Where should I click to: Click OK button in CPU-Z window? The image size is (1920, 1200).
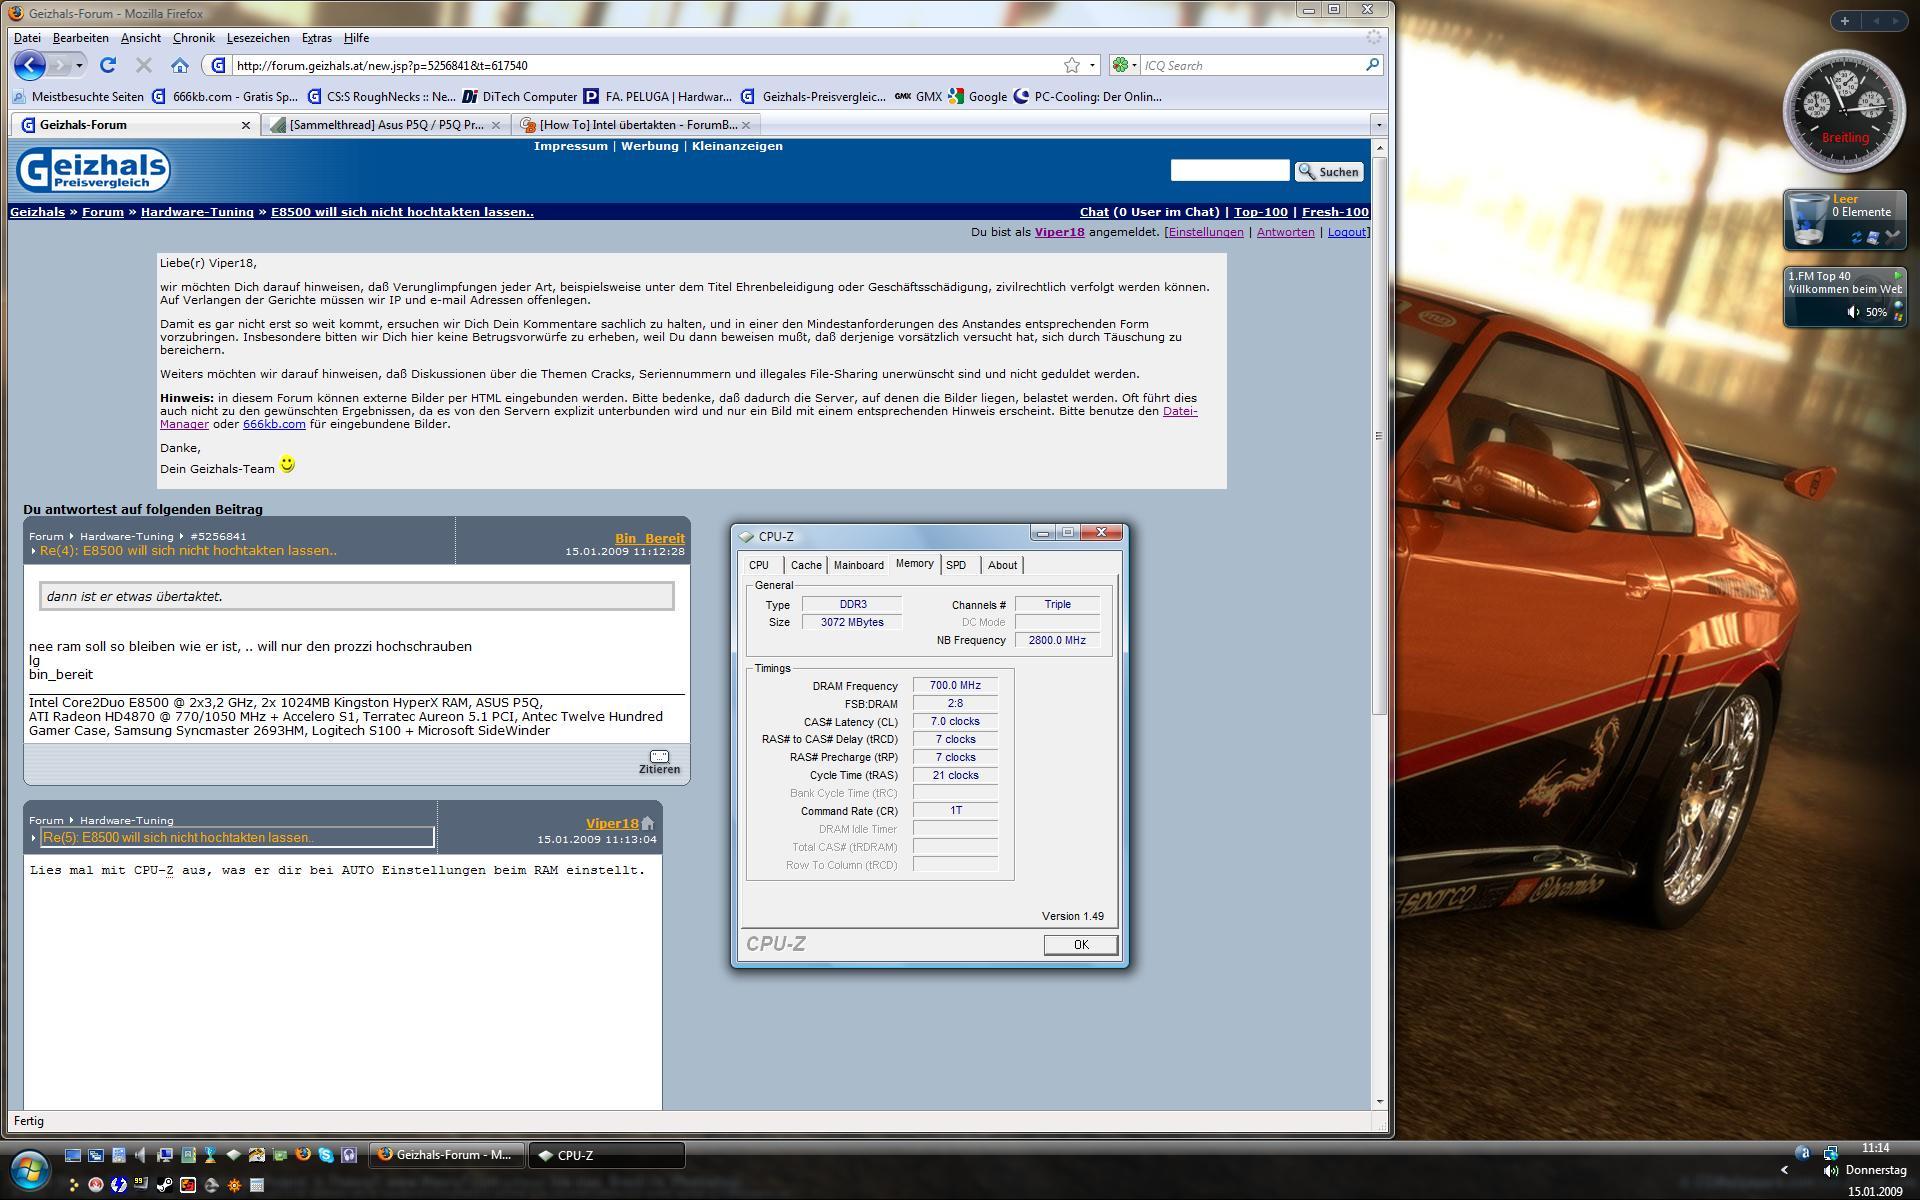tap(1080, 945)
